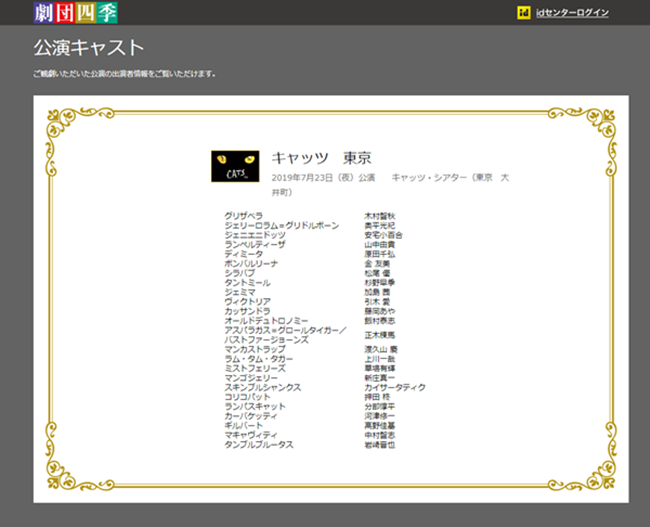The image size is (650, 527).
Task: Select the ジェミマ role row
Action: tap(240, 292)
